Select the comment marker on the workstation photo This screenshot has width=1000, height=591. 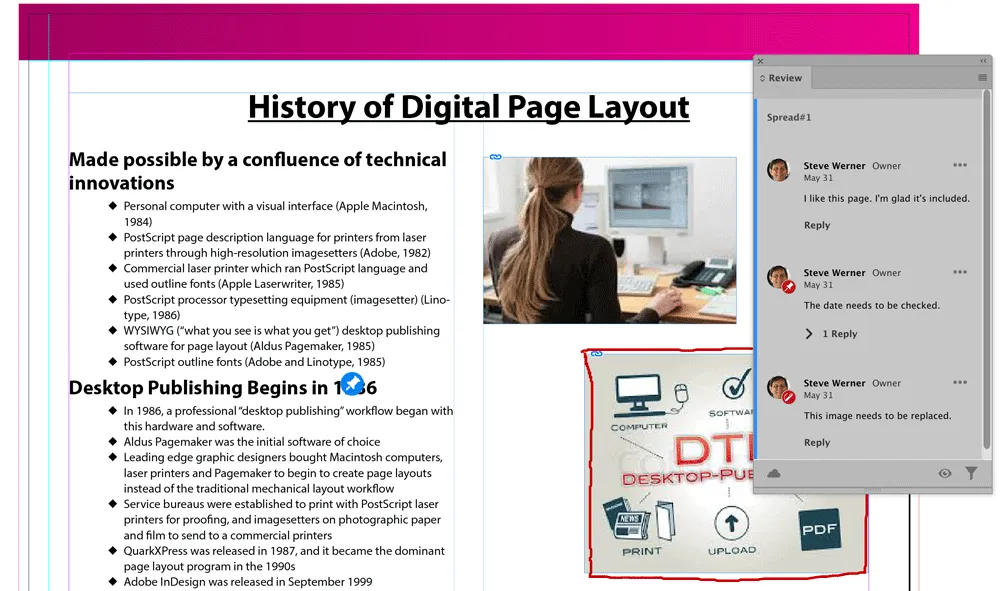click(494, 155)
